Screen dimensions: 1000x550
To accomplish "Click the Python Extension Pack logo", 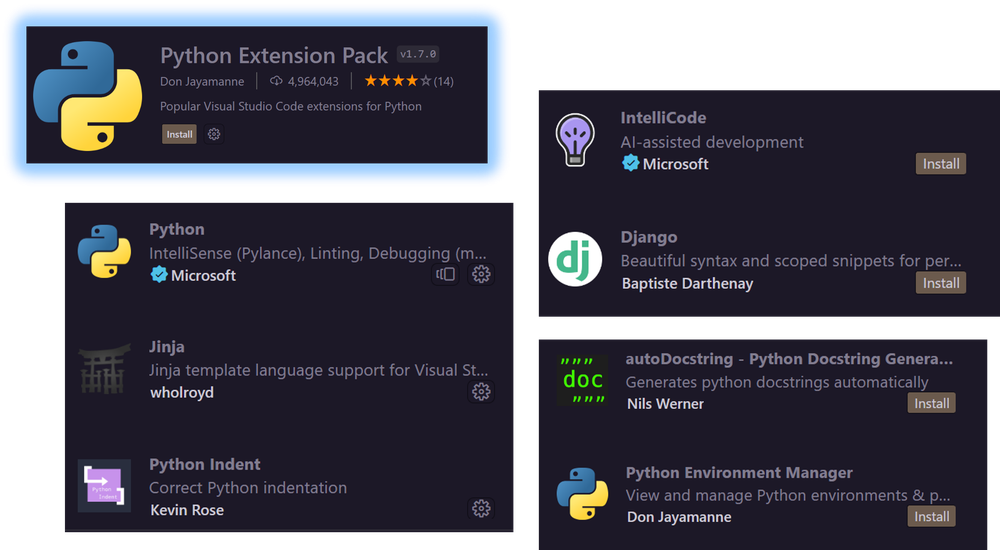I will [x=87, y=96].
